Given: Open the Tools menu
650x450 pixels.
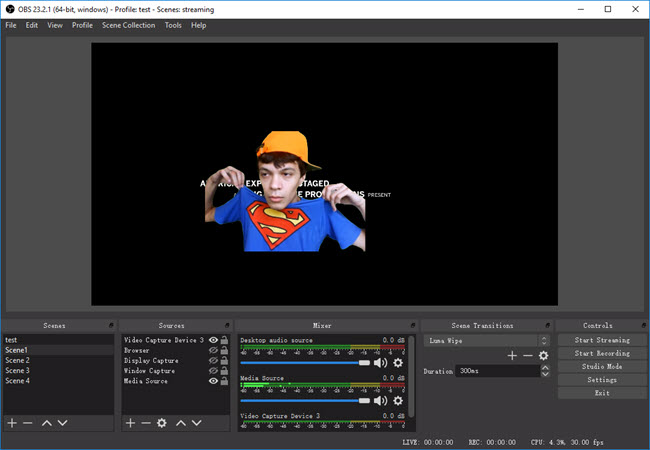Looking at the screenshot, I should tap(173, 25).
